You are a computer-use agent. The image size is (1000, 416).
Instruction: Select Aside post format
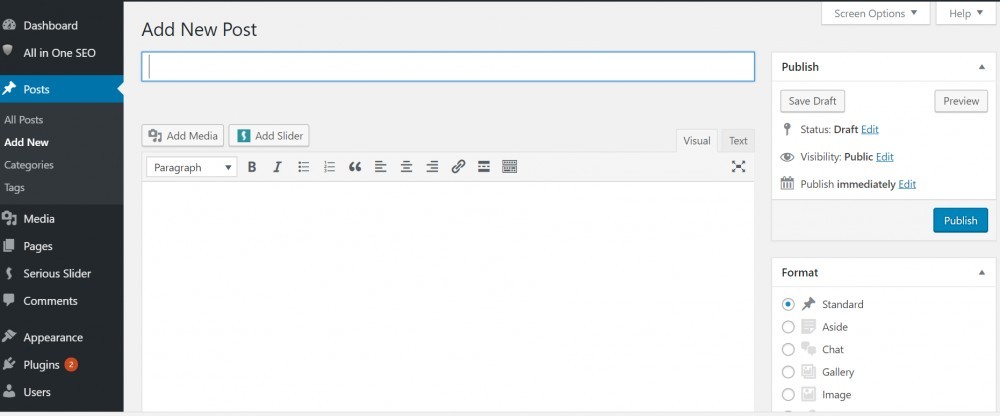pos(788,327)
